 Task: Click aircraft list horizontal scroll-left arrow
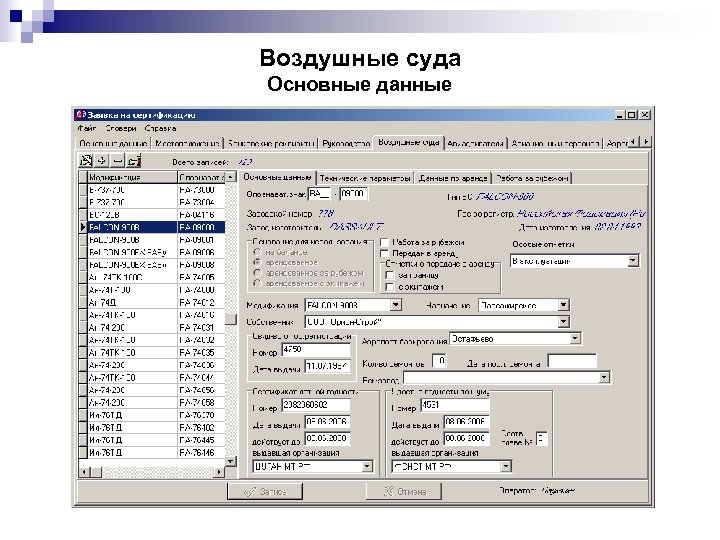tap(84, 472)
